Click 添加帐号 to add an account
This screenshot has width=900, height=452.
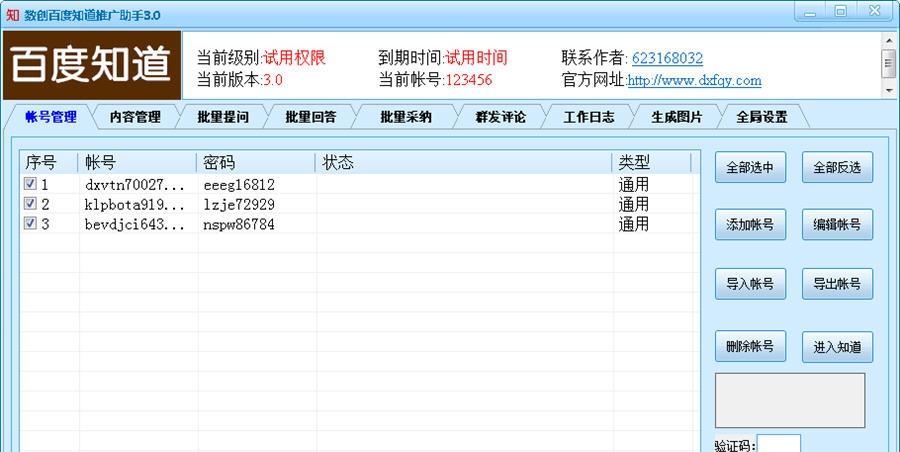click(750, 225)
